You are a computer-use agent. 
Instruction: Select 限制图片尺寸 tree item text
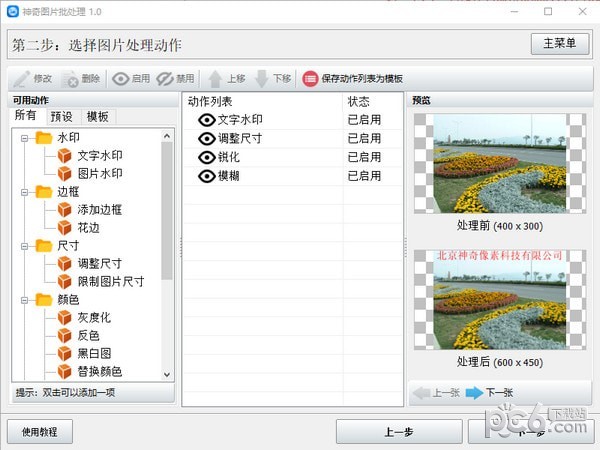click(x=111, y=281)
